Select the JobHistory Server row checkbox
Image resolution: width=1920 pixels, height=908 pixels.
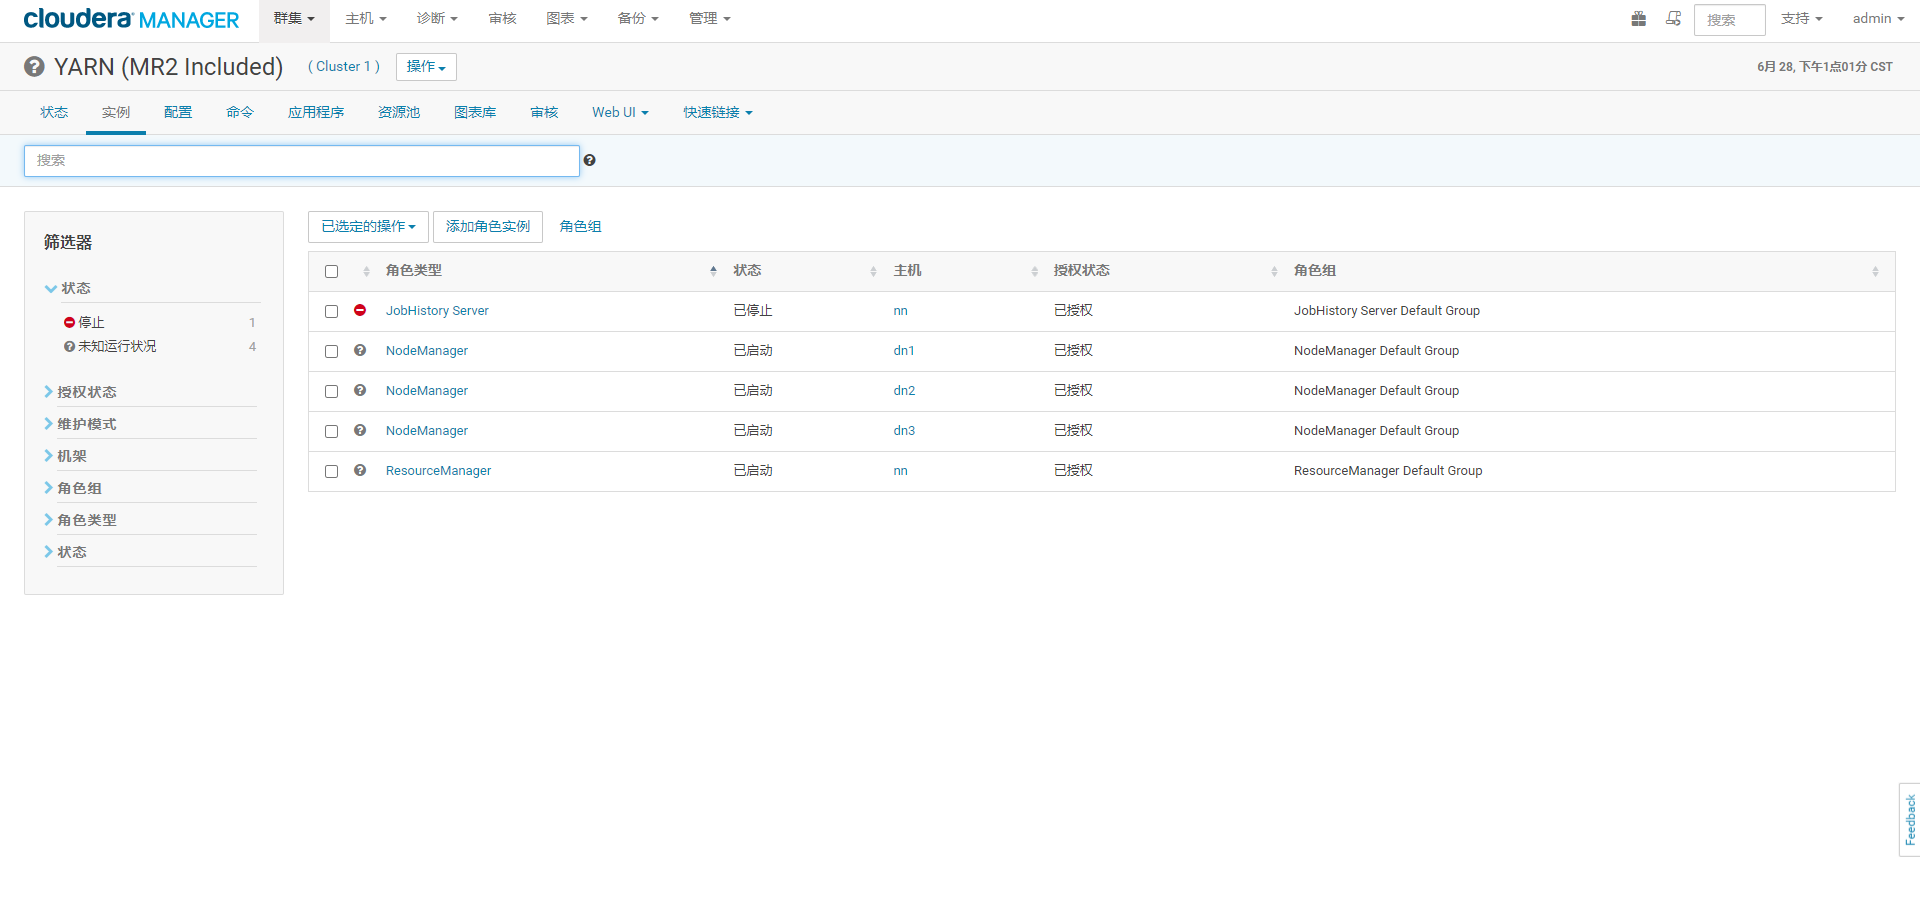coord(332,311)
